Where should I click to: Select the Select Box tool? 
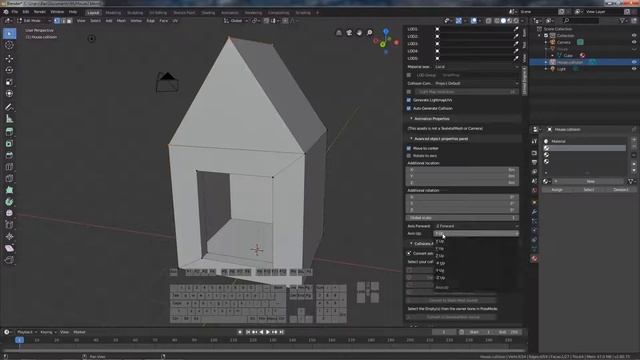coord(9,33)
